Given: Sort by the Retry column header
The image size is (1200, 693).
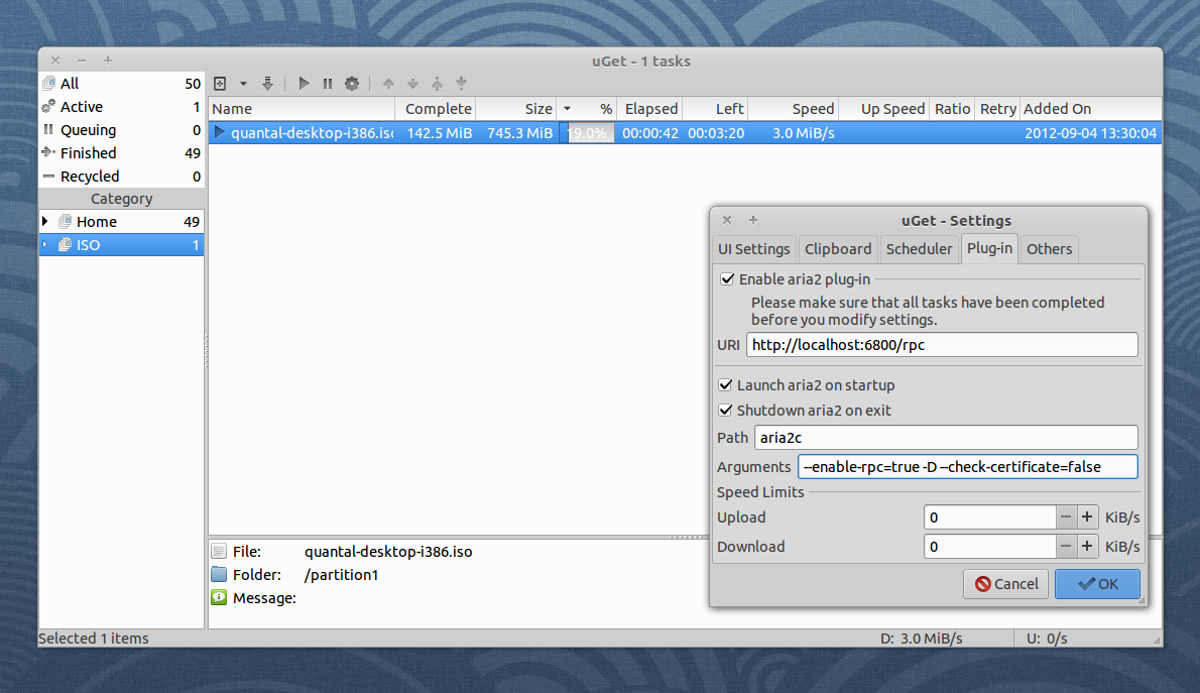Looking at the screenshot, I should tap(997, 109).
